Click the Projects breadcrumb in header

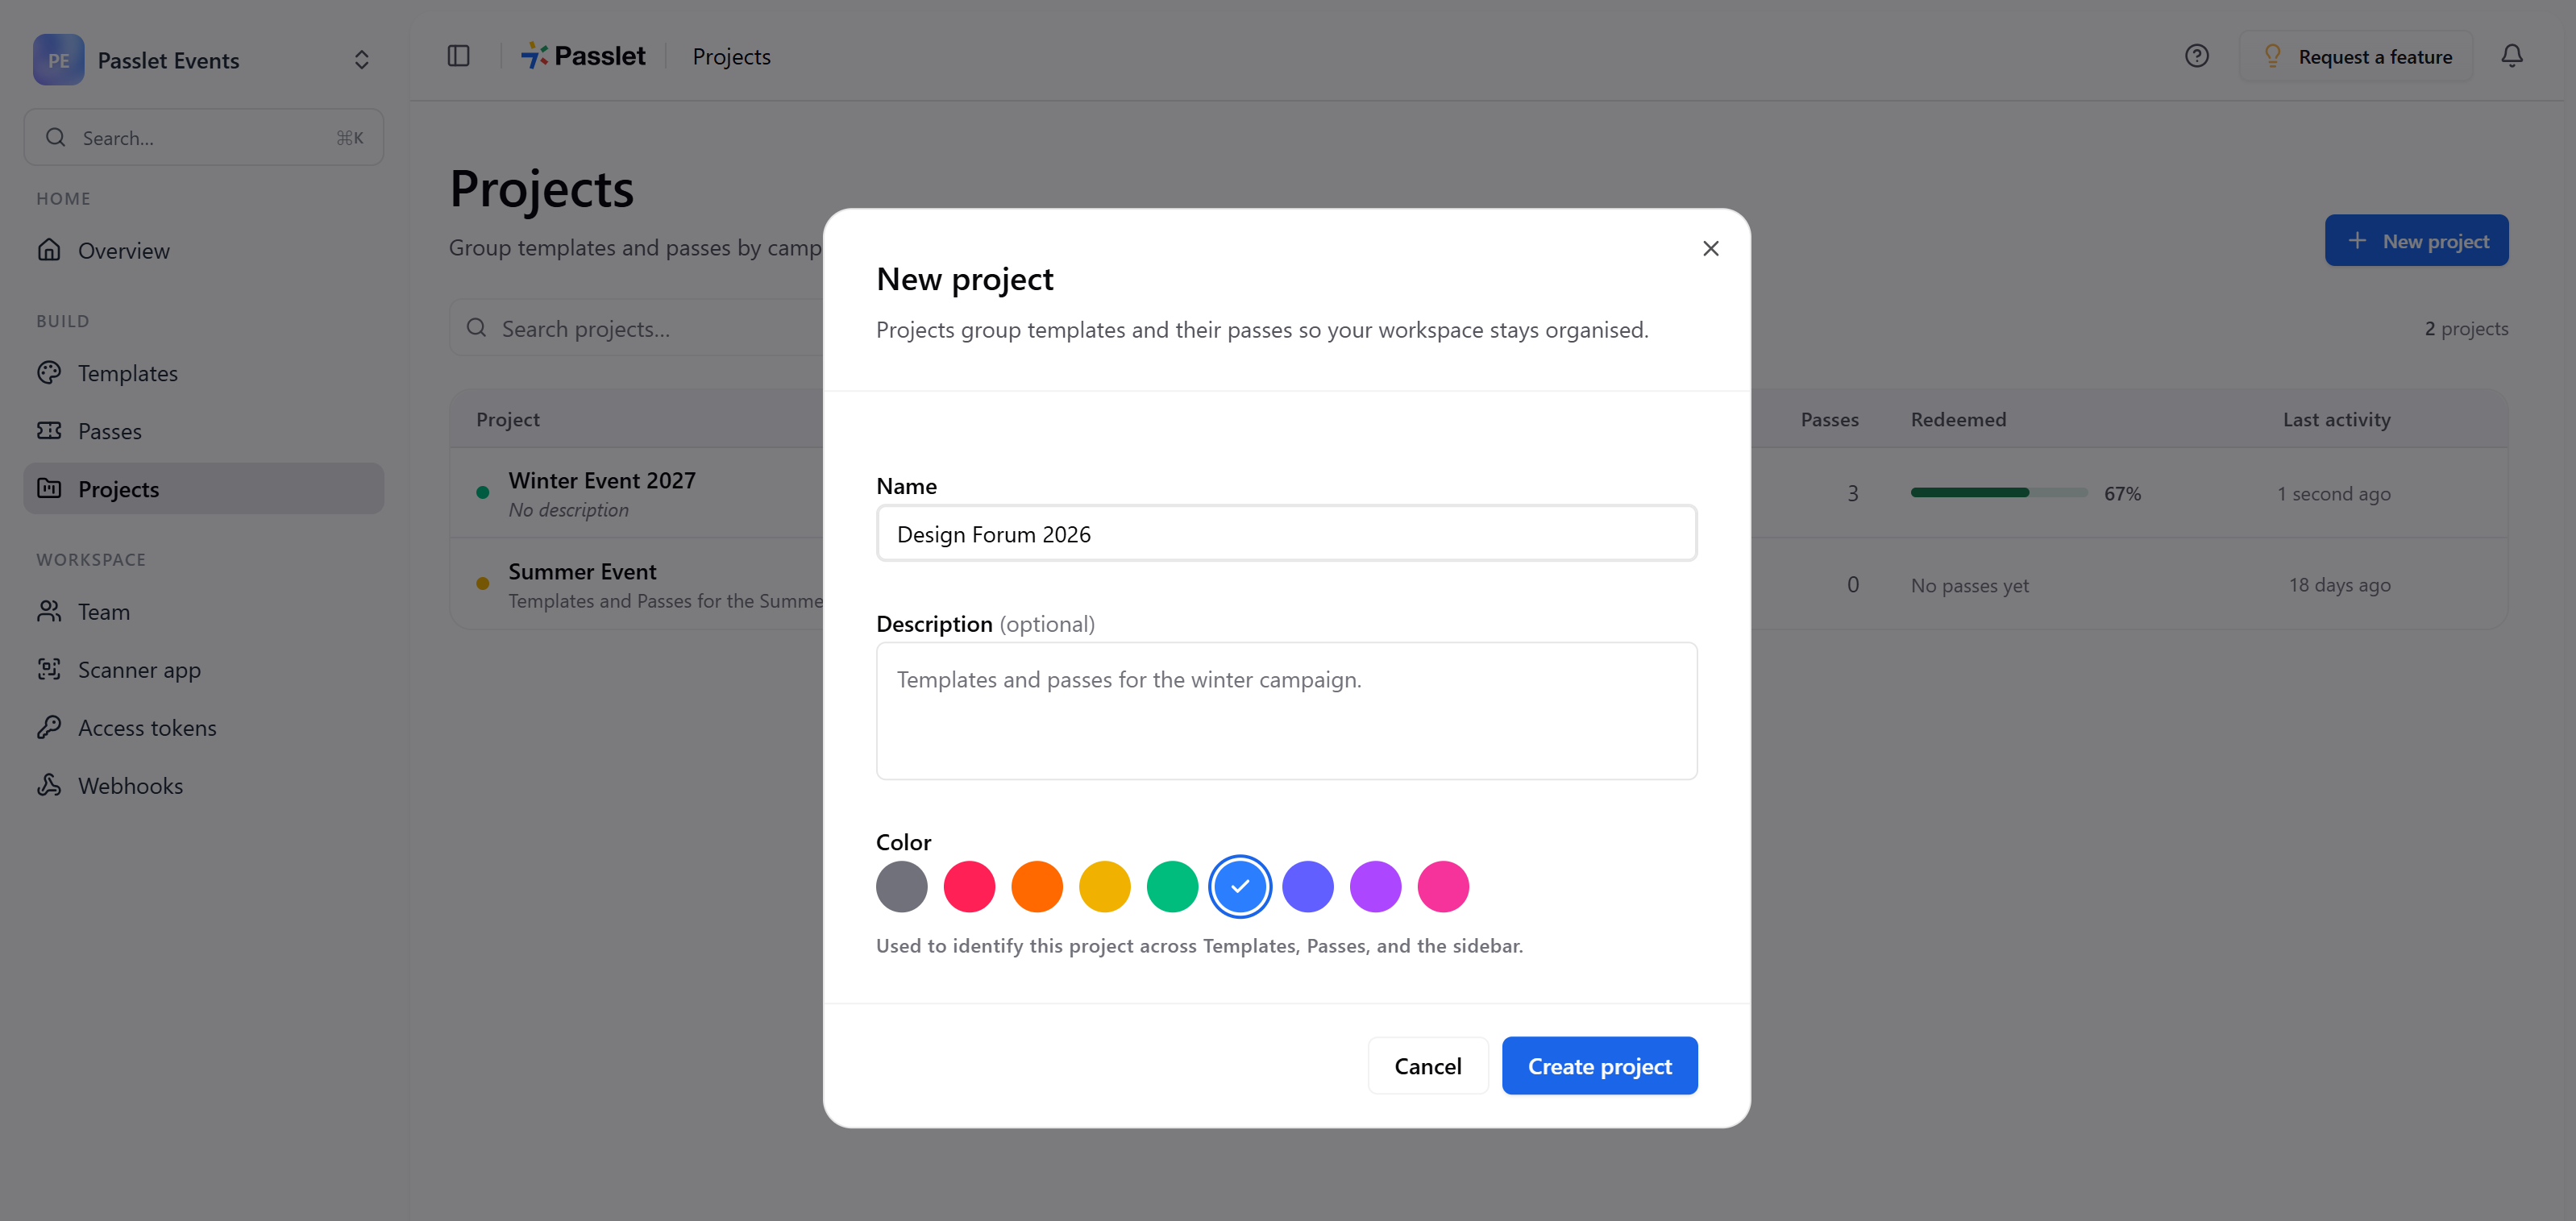pyautogui.click(x=731, y=56)
